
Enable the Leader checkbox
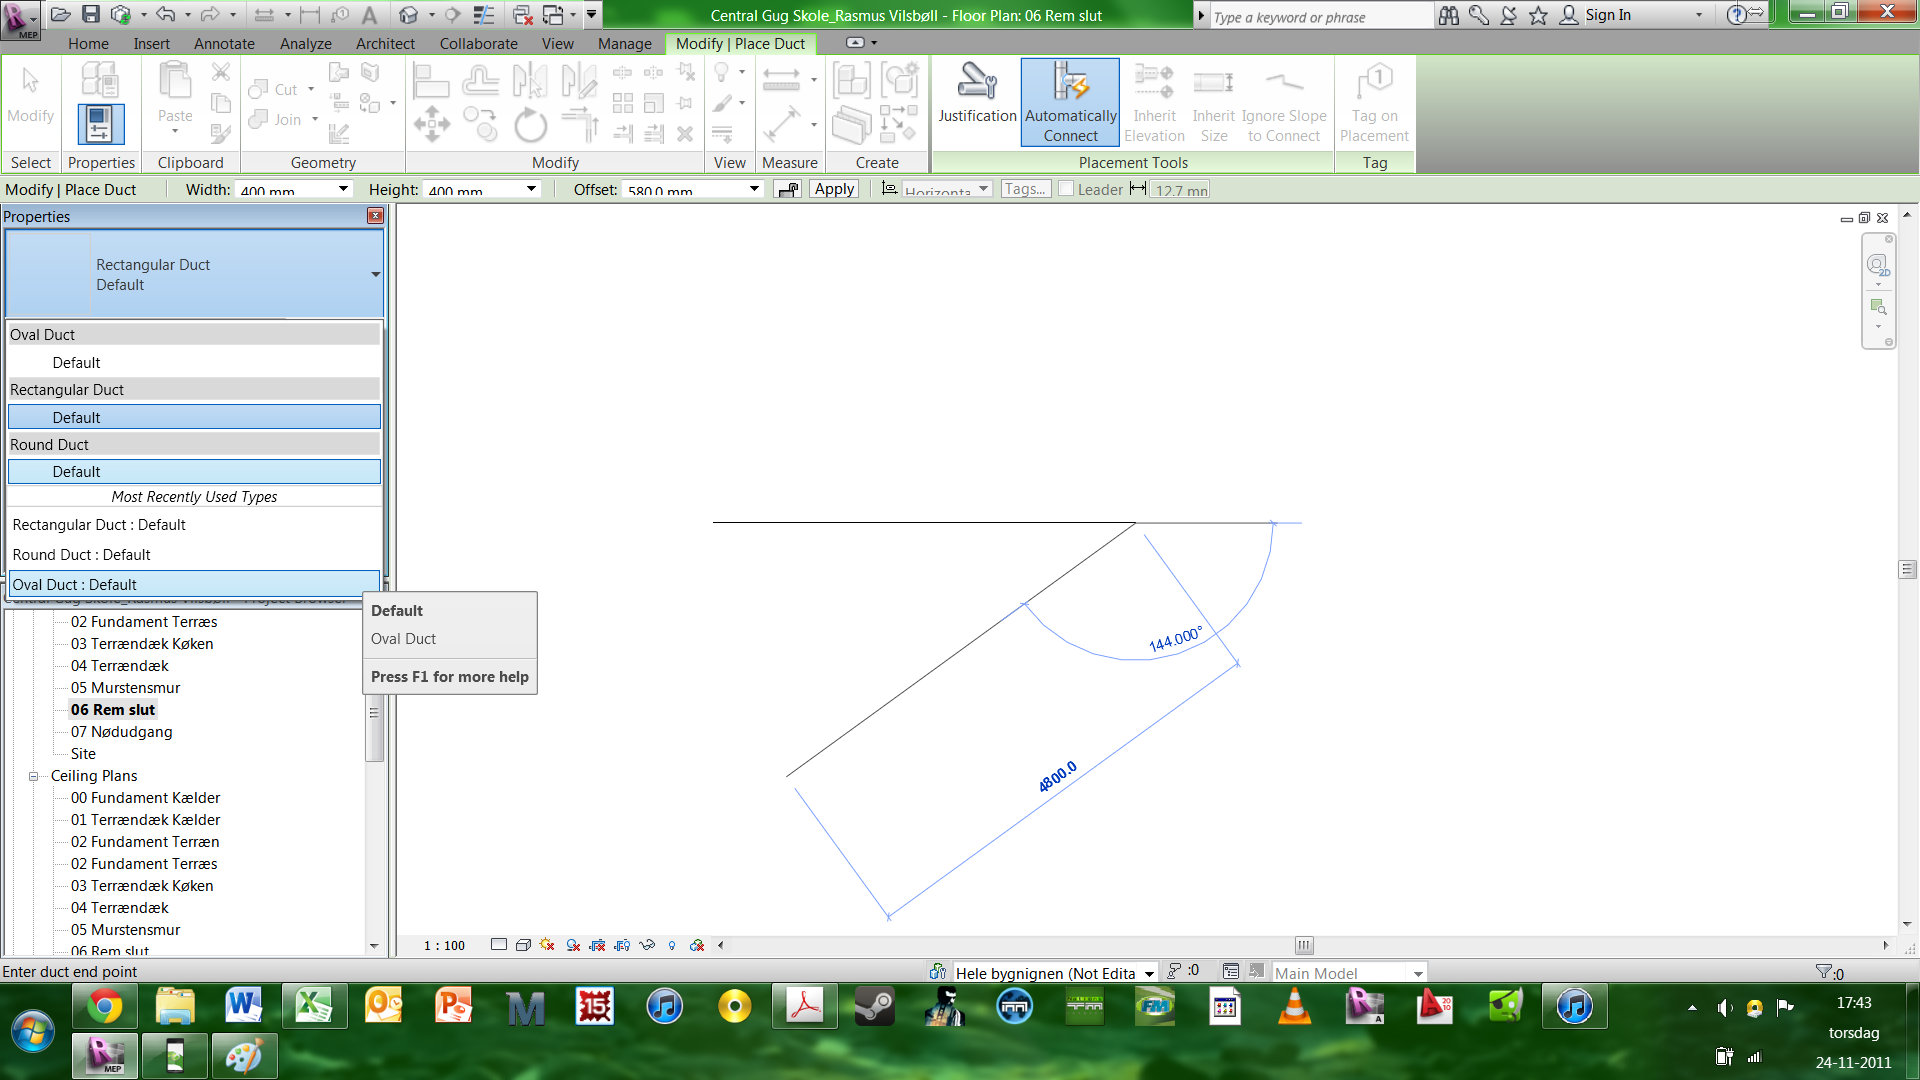(x=1066, y=189)
